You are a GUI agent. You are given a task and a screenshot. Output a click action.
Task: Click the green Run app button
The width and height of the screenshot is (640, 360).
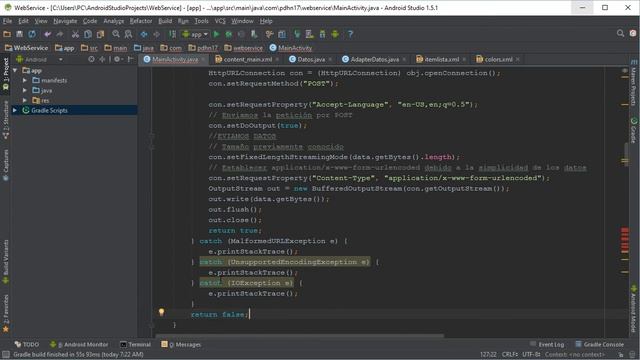(x=216, y=34)
